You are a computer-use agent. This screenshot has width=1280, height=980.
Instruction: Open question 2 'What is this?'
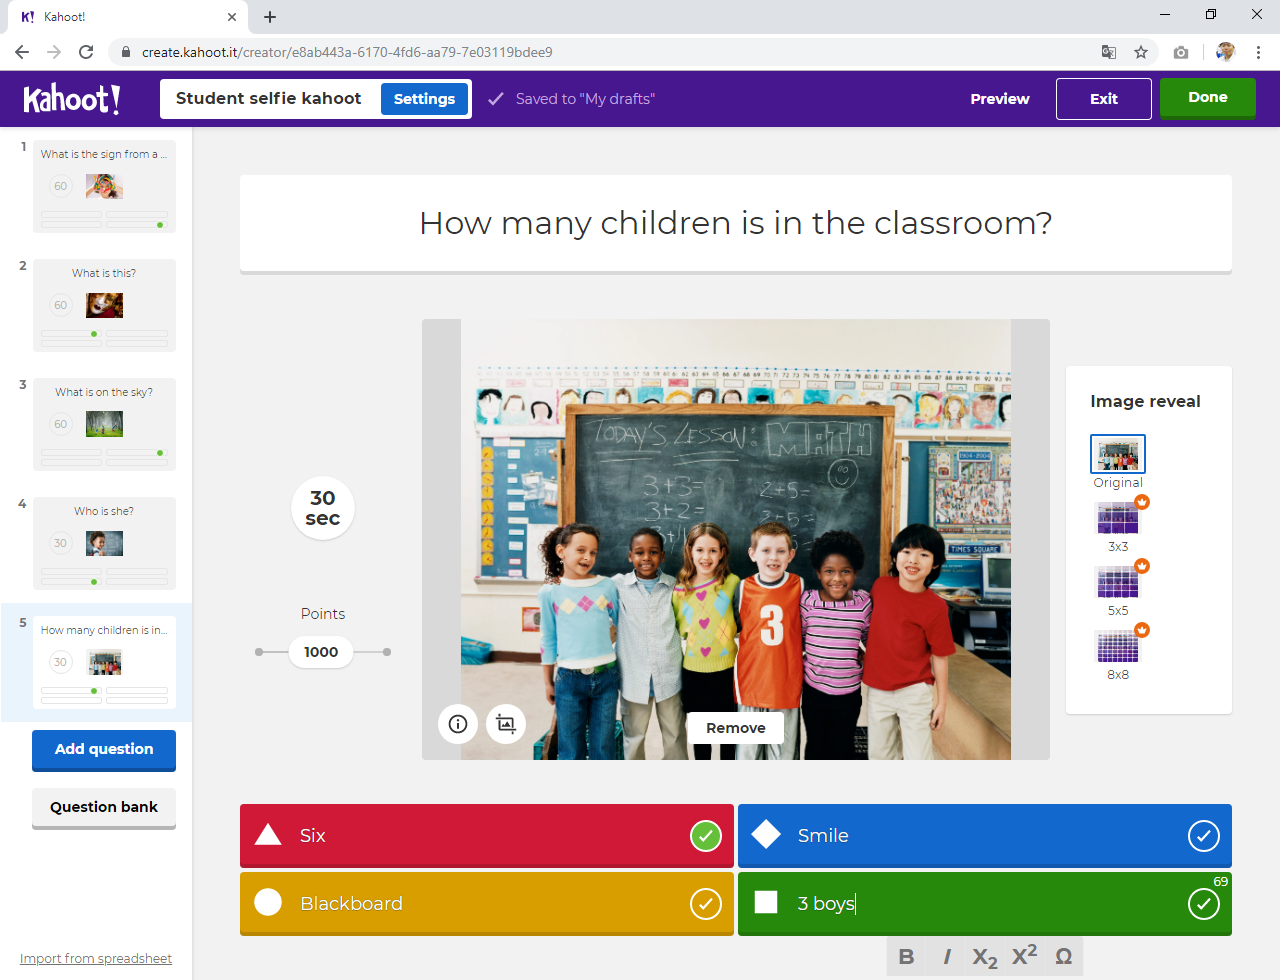tap(104, 305)
